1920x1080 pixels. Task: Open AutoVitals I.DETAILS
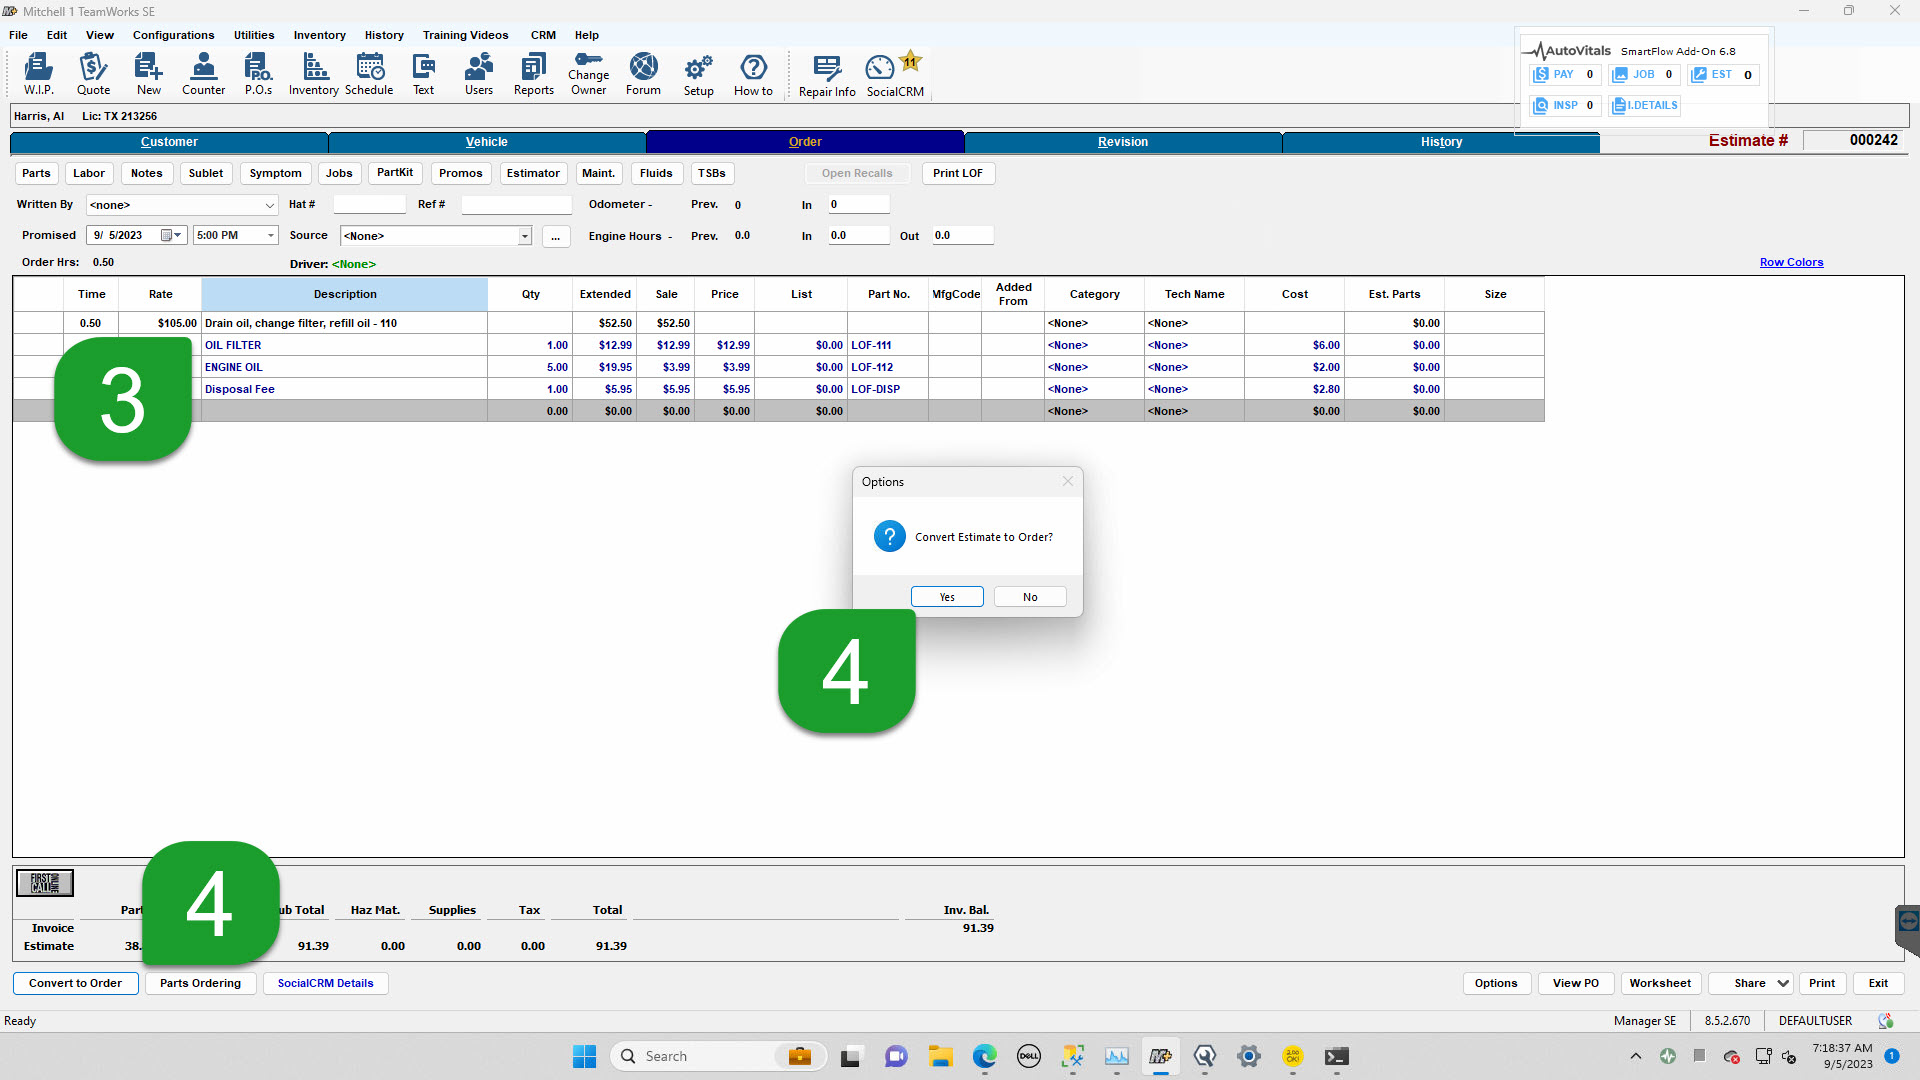click(1644, 105)
